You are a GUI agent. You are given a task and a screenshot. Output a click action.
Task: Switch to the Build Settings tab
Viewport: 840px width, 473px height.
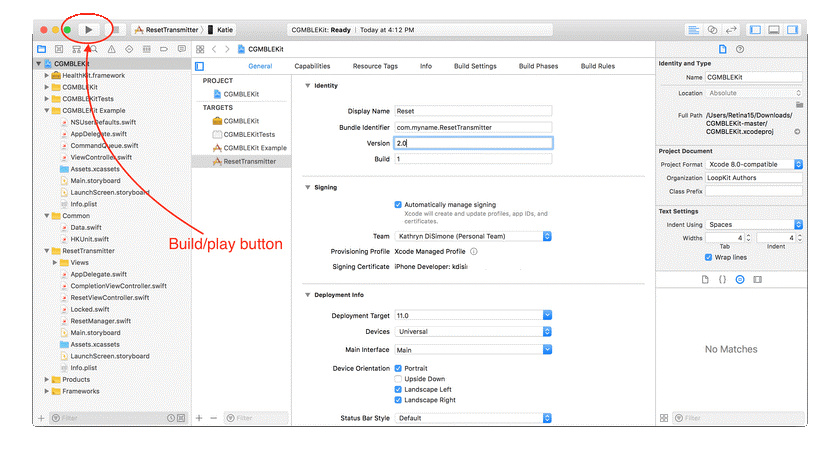[x=475, y=66]
